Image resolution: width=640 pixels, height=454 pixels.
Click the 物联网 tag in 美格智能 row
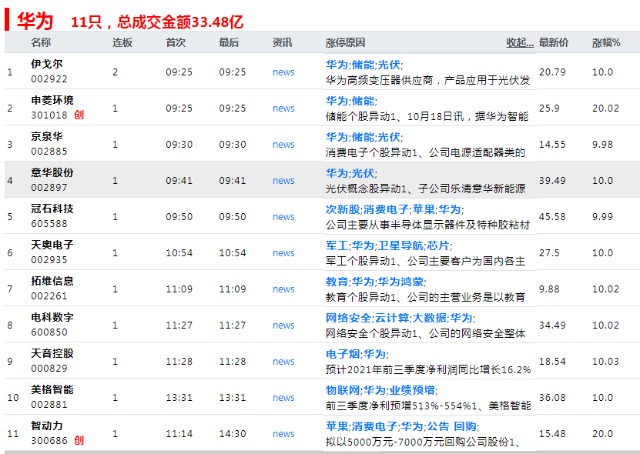point(342,390)
